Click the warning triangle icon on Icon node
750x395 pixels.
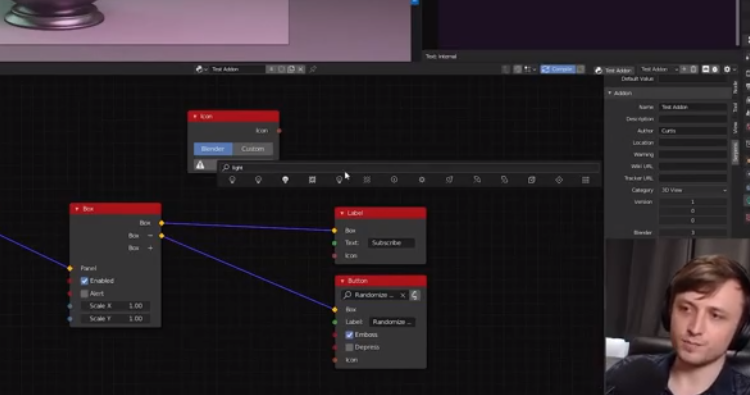tap(200, 165)
